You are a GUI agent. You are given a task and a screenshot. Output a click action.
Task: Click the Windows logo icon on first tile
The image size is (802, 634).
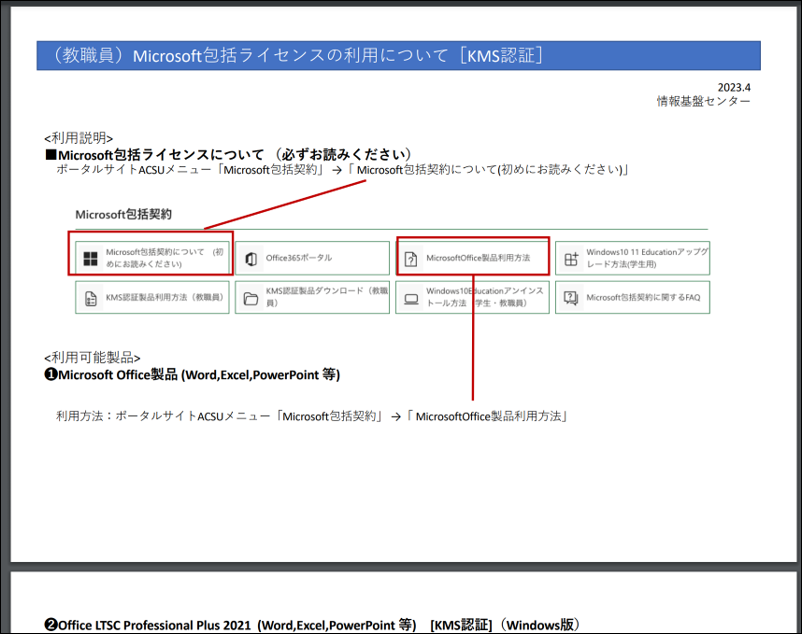91,259
